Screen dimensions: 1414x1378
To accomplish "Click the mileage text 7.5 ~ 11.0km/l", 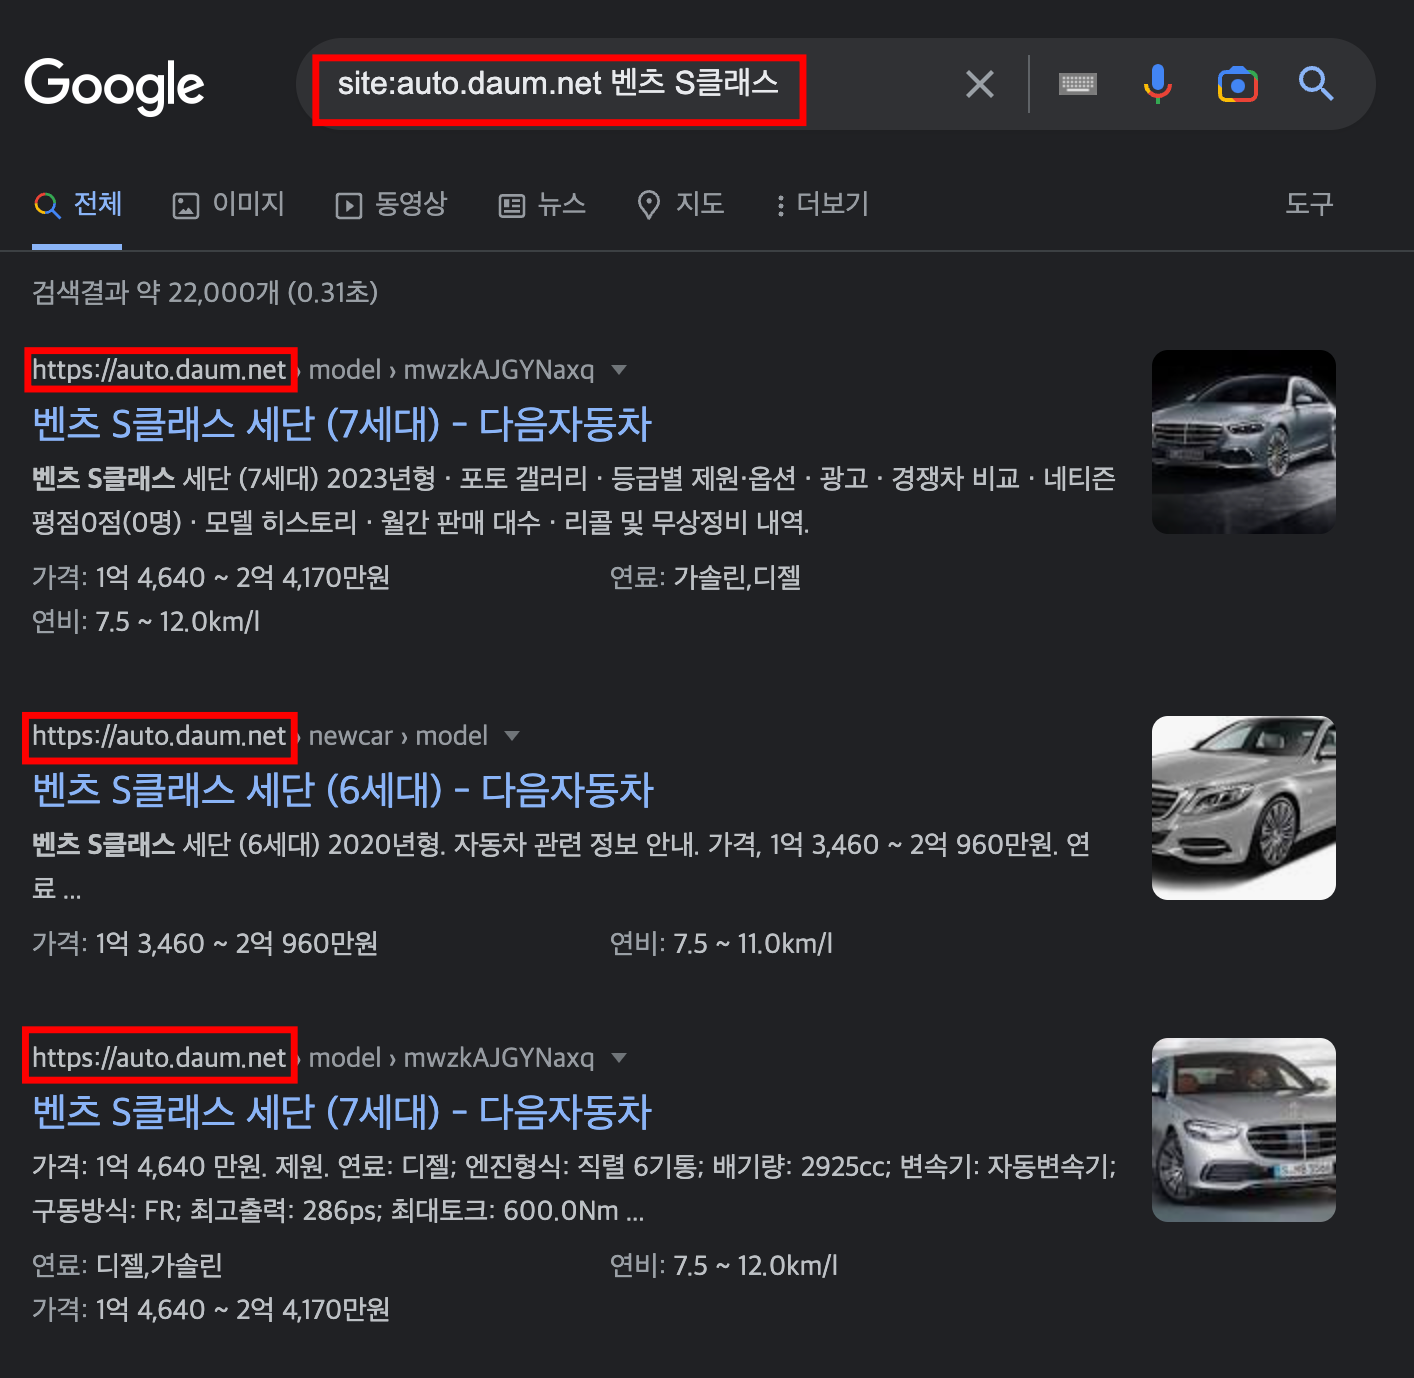I will pos(753,943).
